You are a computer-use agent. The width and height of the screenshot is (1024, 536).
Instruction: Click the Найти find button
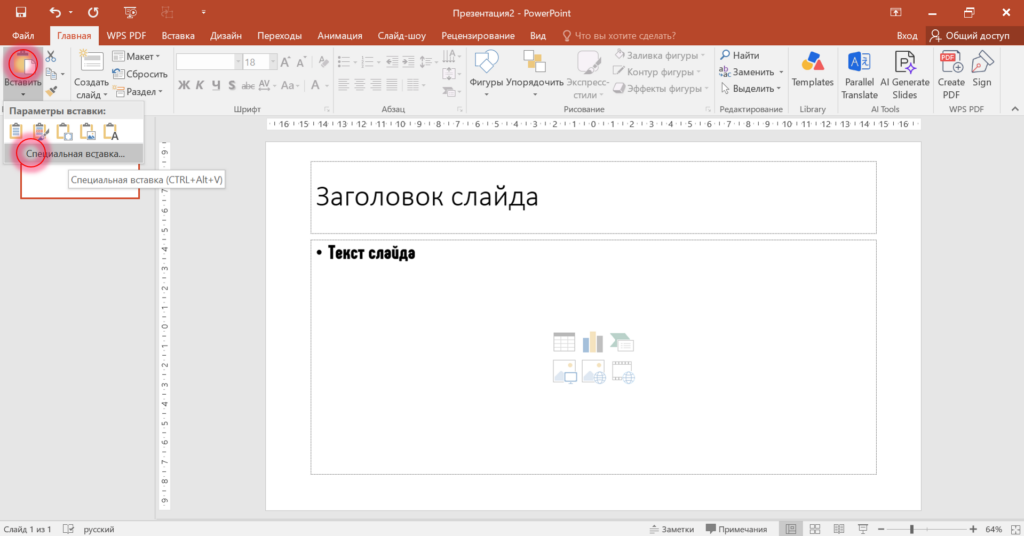tap(739, 55)
